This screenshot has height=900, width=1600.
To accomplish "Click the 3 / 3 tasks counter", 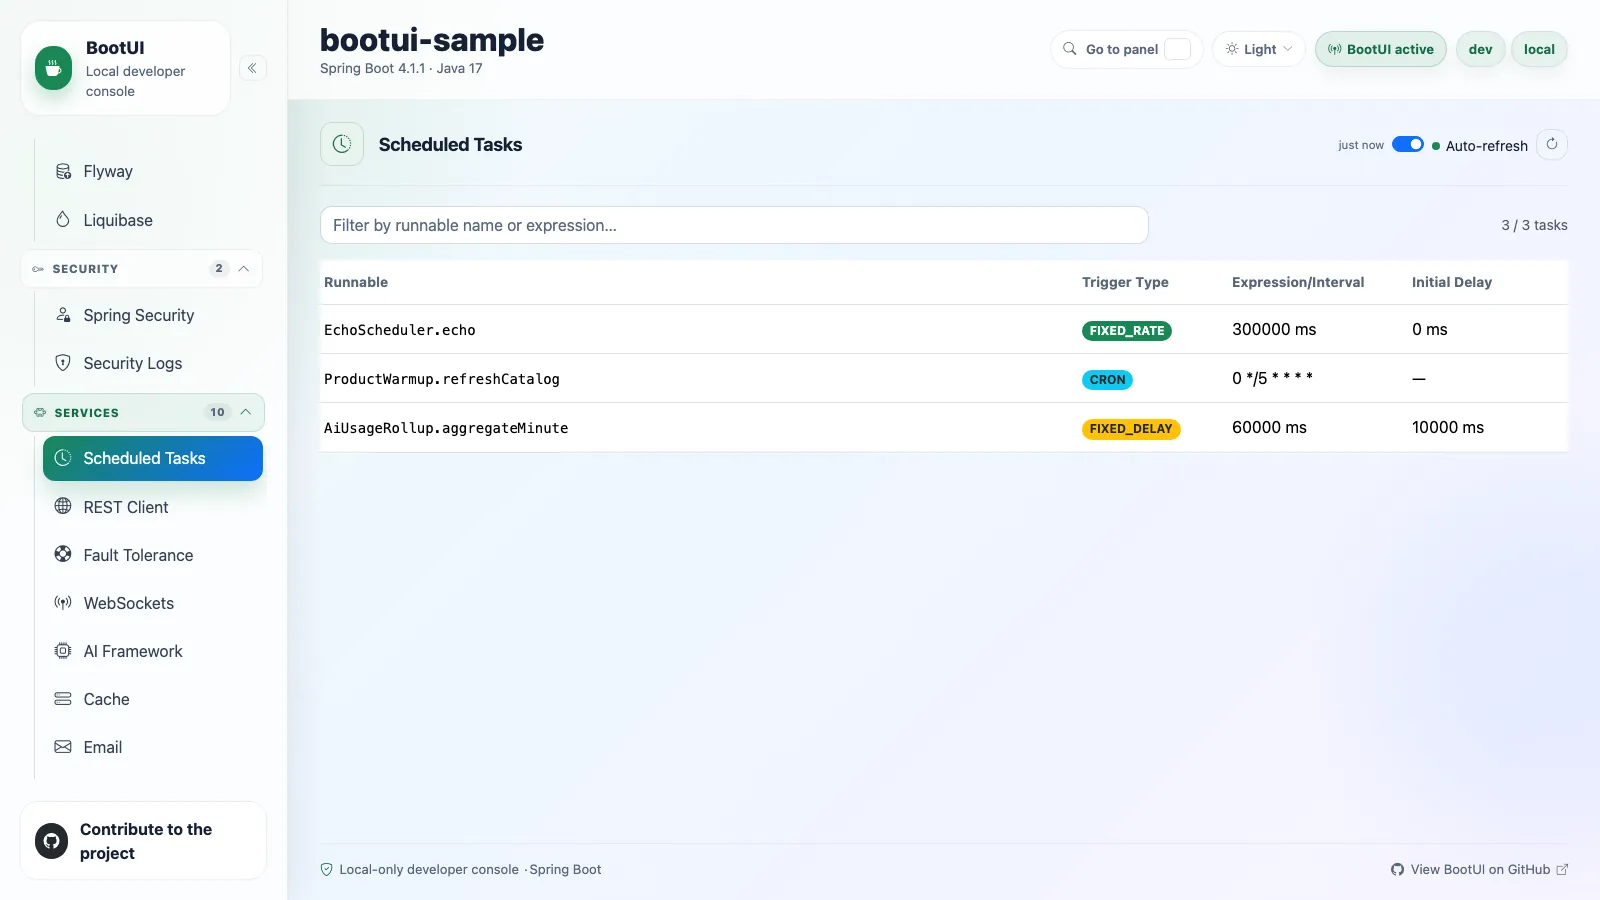I will (x=1534, y=225).
